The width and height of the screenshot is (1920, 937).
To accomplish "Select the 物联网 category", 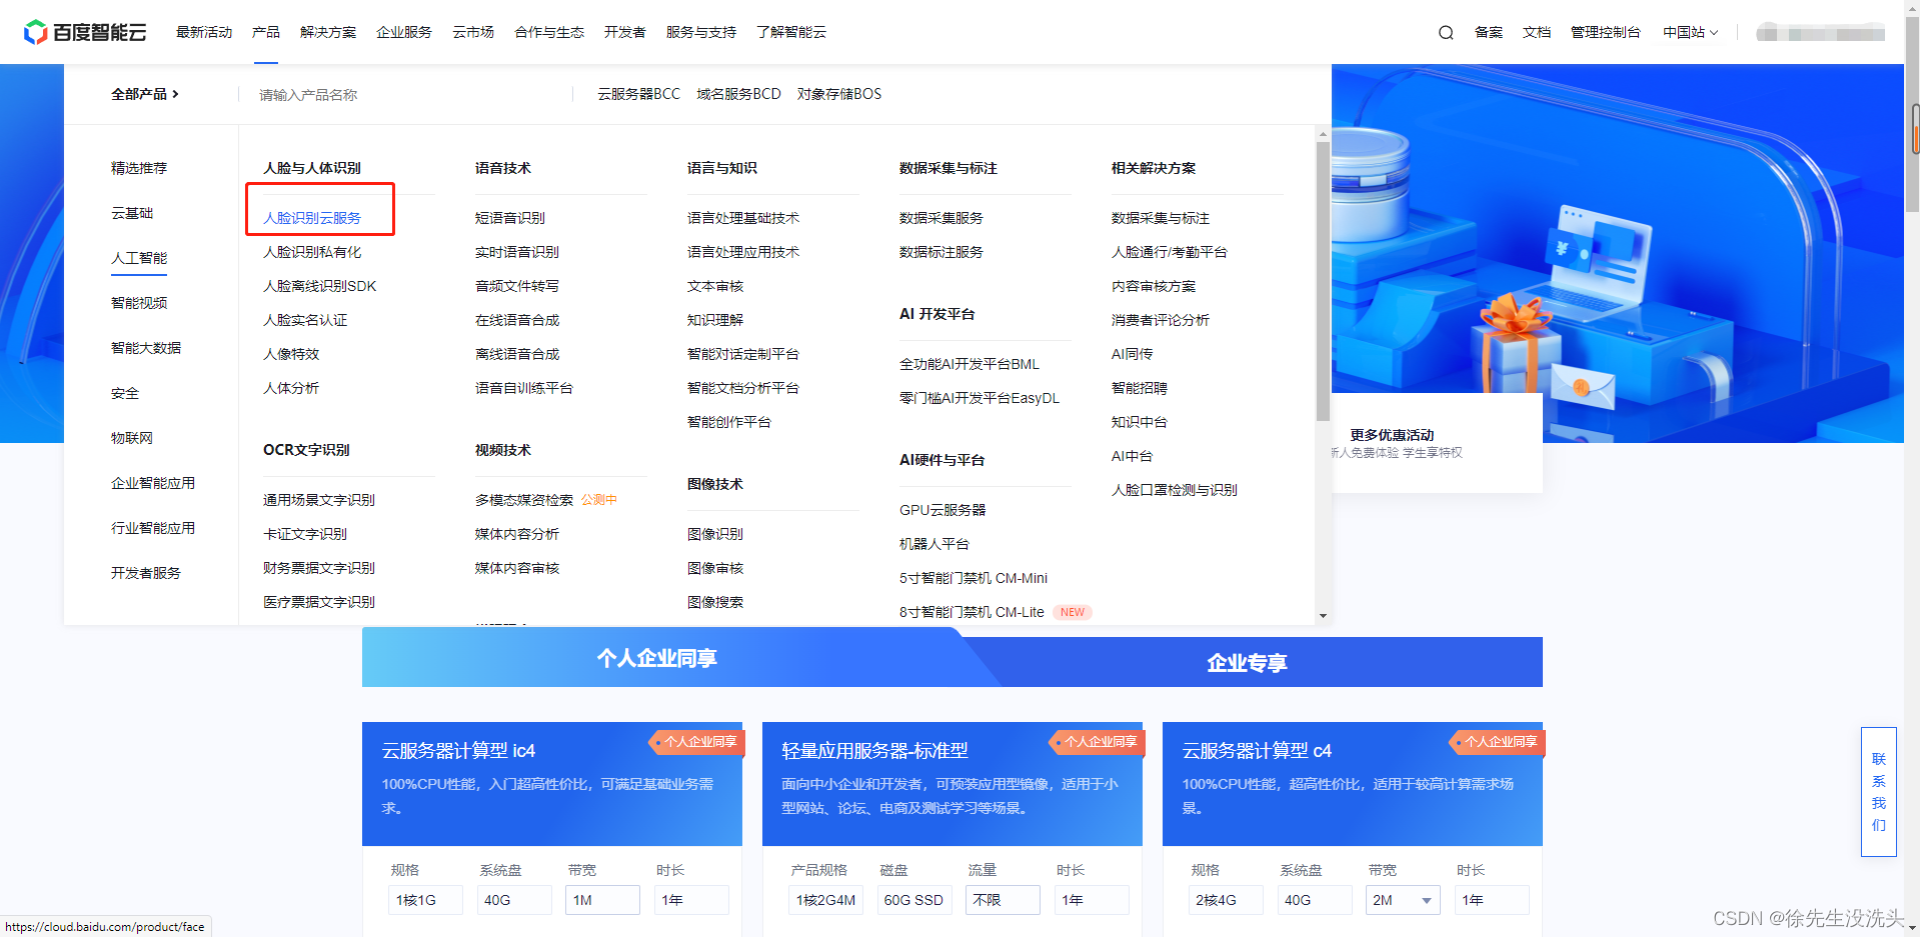I will [132, 438].
